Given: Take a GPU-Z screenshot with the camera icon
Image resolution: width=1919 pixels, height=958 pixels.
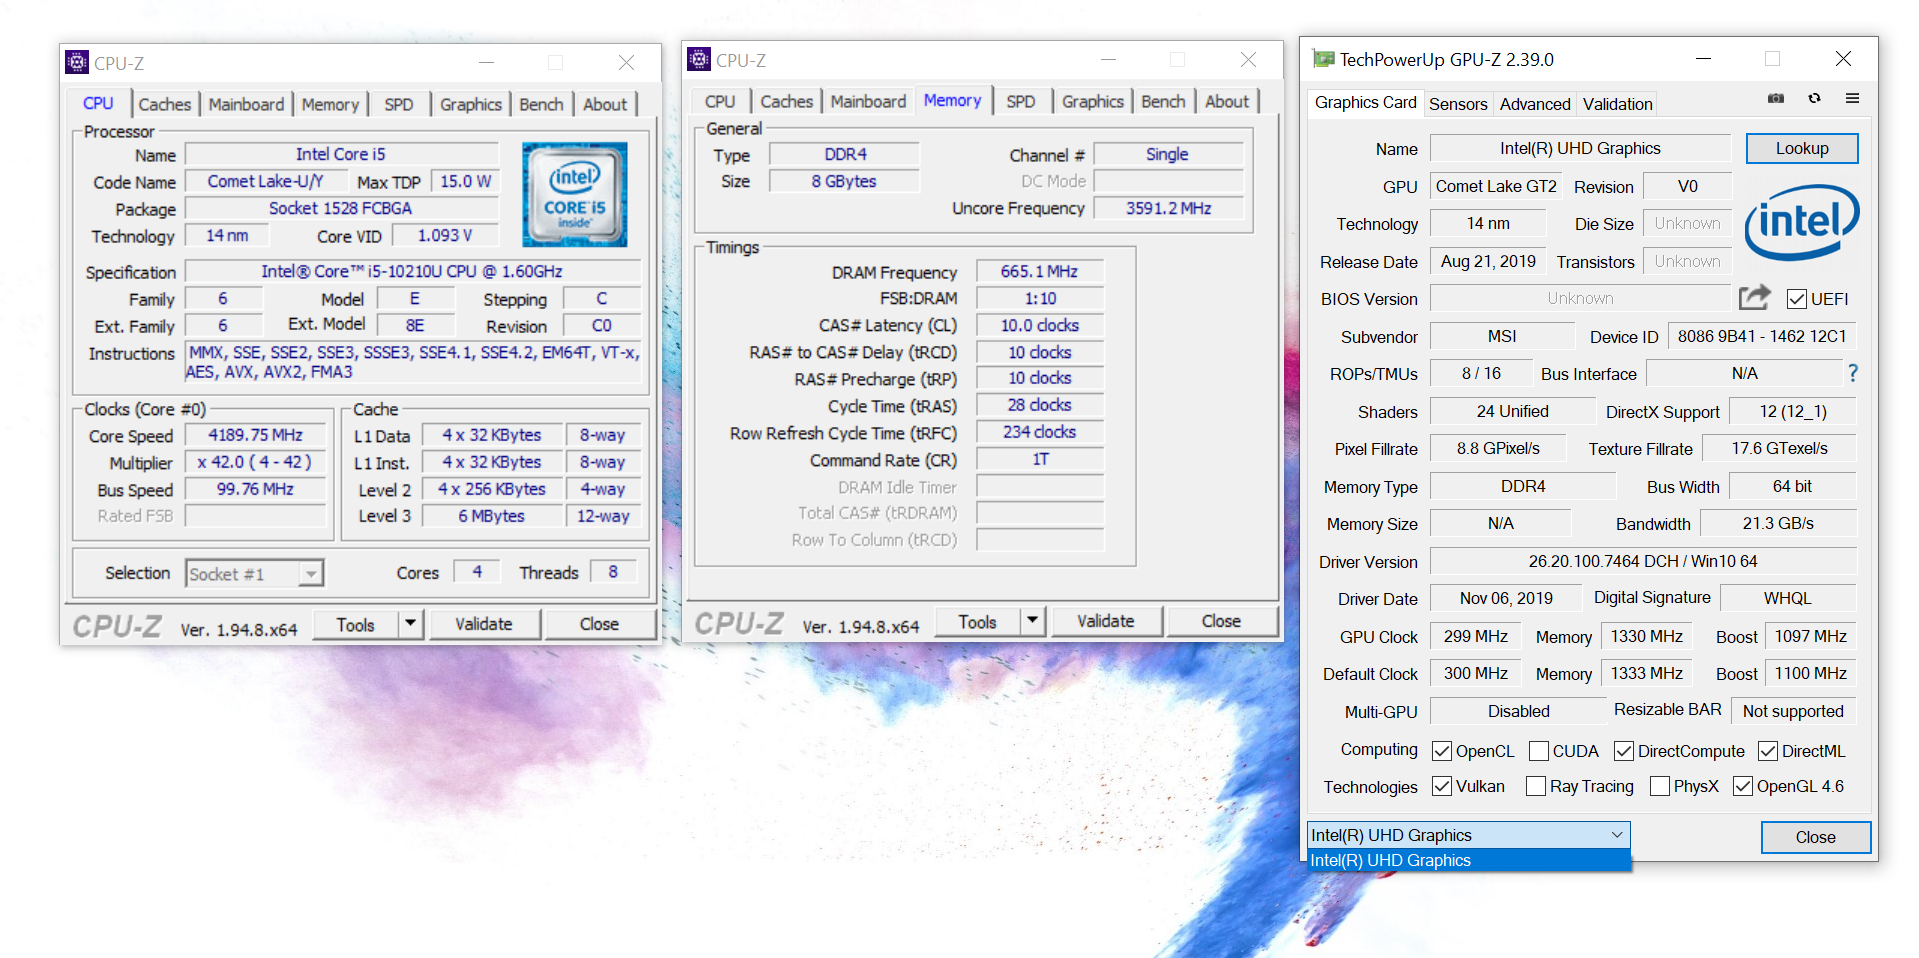Looking at the screenshot, I should click(x=1776, y=98).
